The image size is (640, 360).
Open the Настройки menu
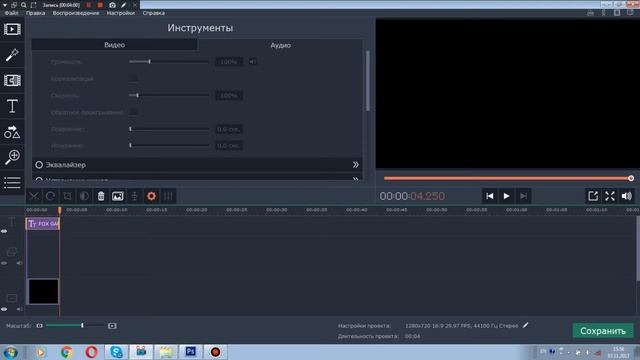click(120, 13)
